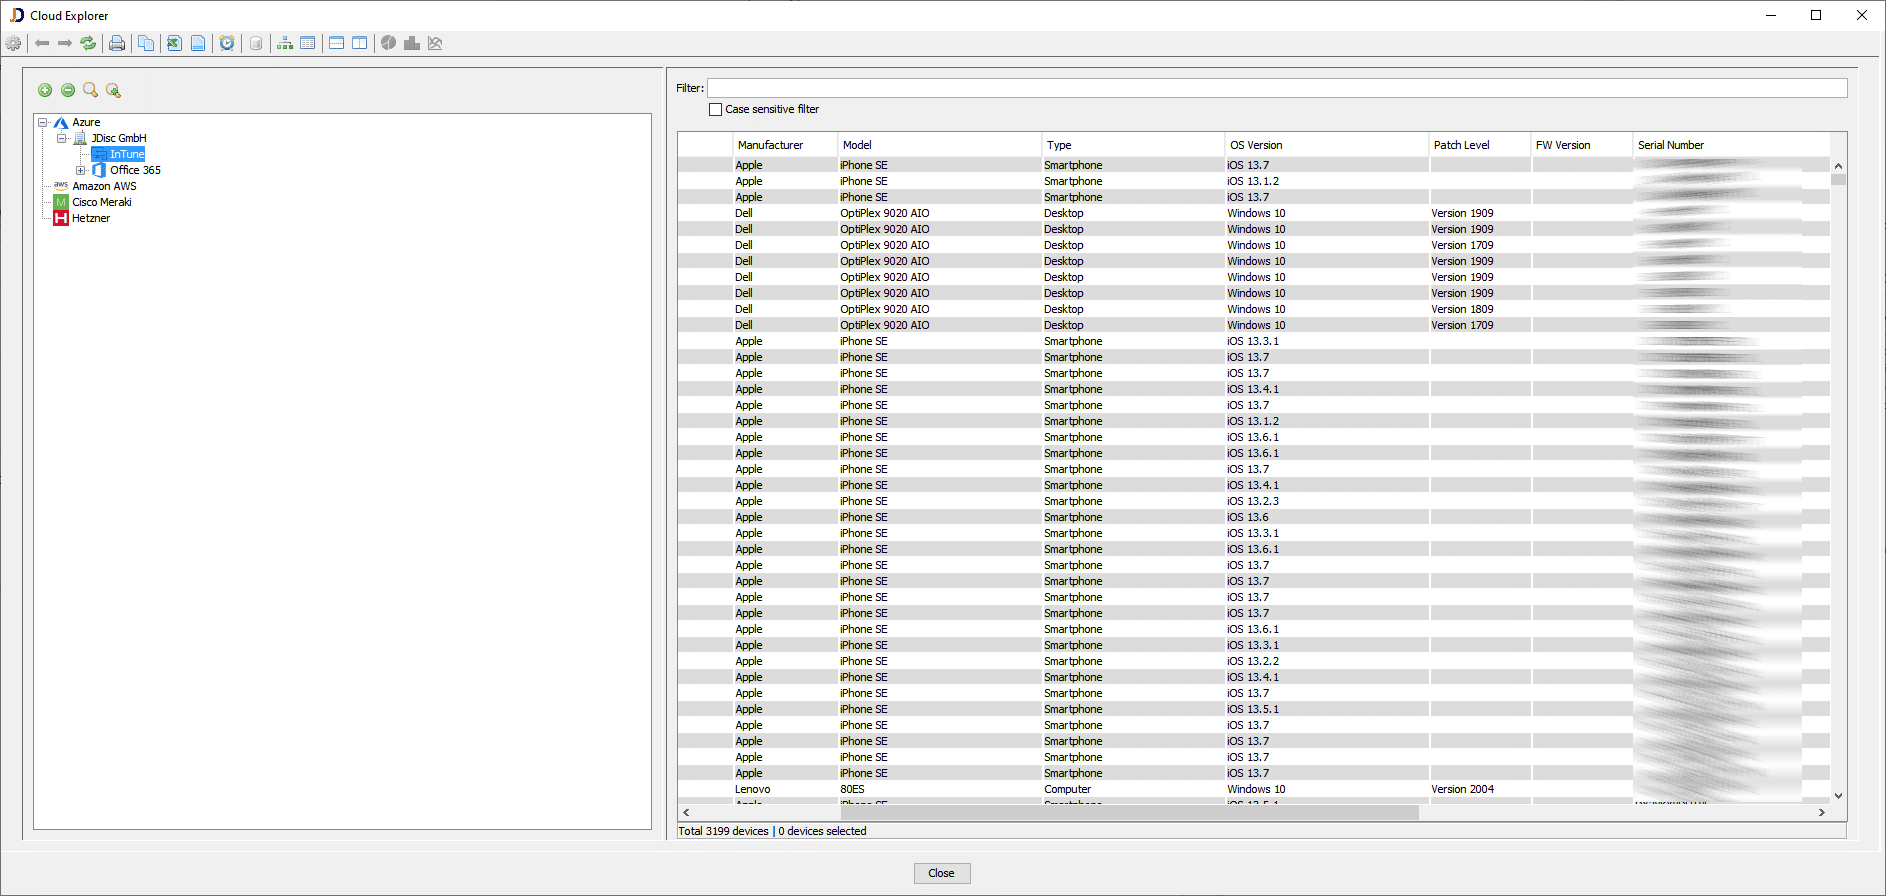Viewport: 1886px width, 896px height.
Task: Select the vertical split layout icon
Action: pyautogui.click(x=360, y=43)
